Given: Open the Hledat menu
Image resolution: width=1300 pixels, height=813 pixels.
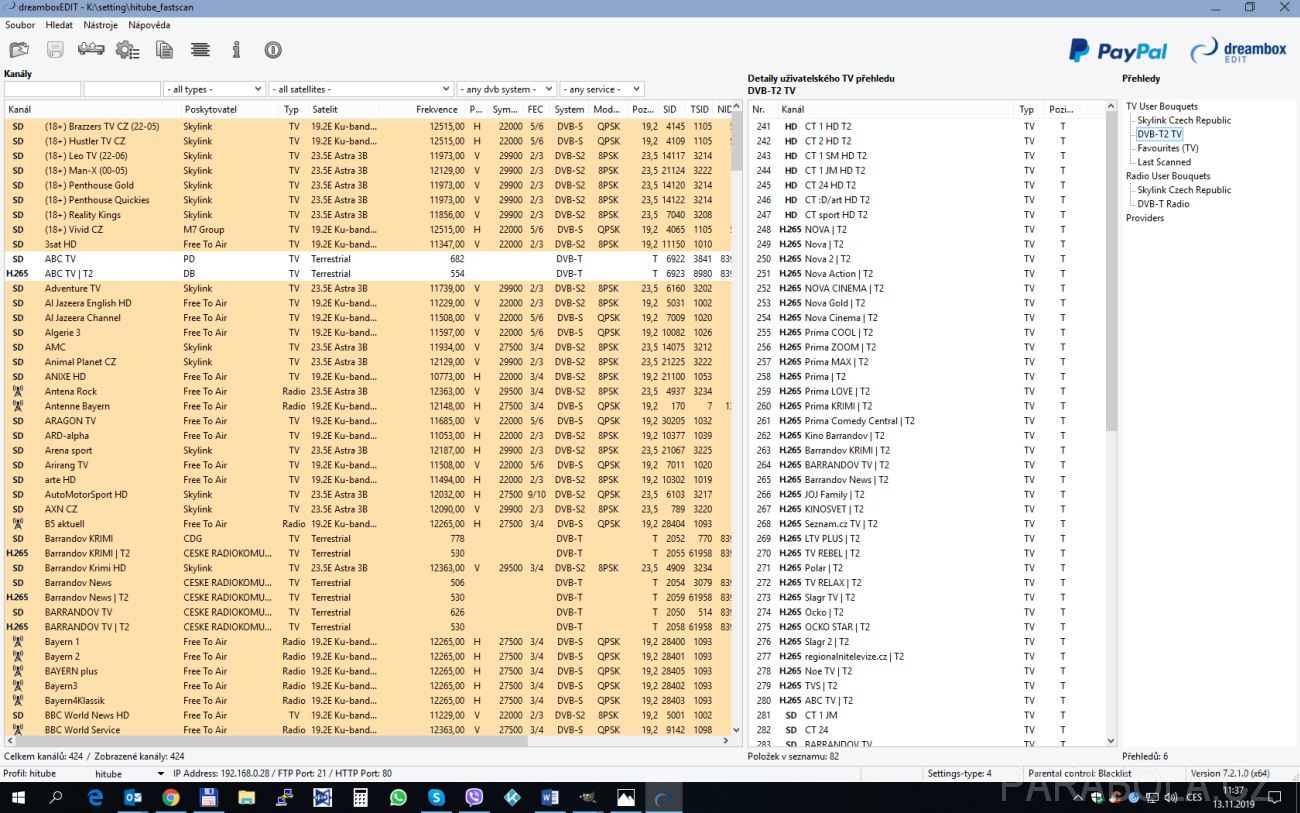Looking at the screenshot, I should coord(59,25).
